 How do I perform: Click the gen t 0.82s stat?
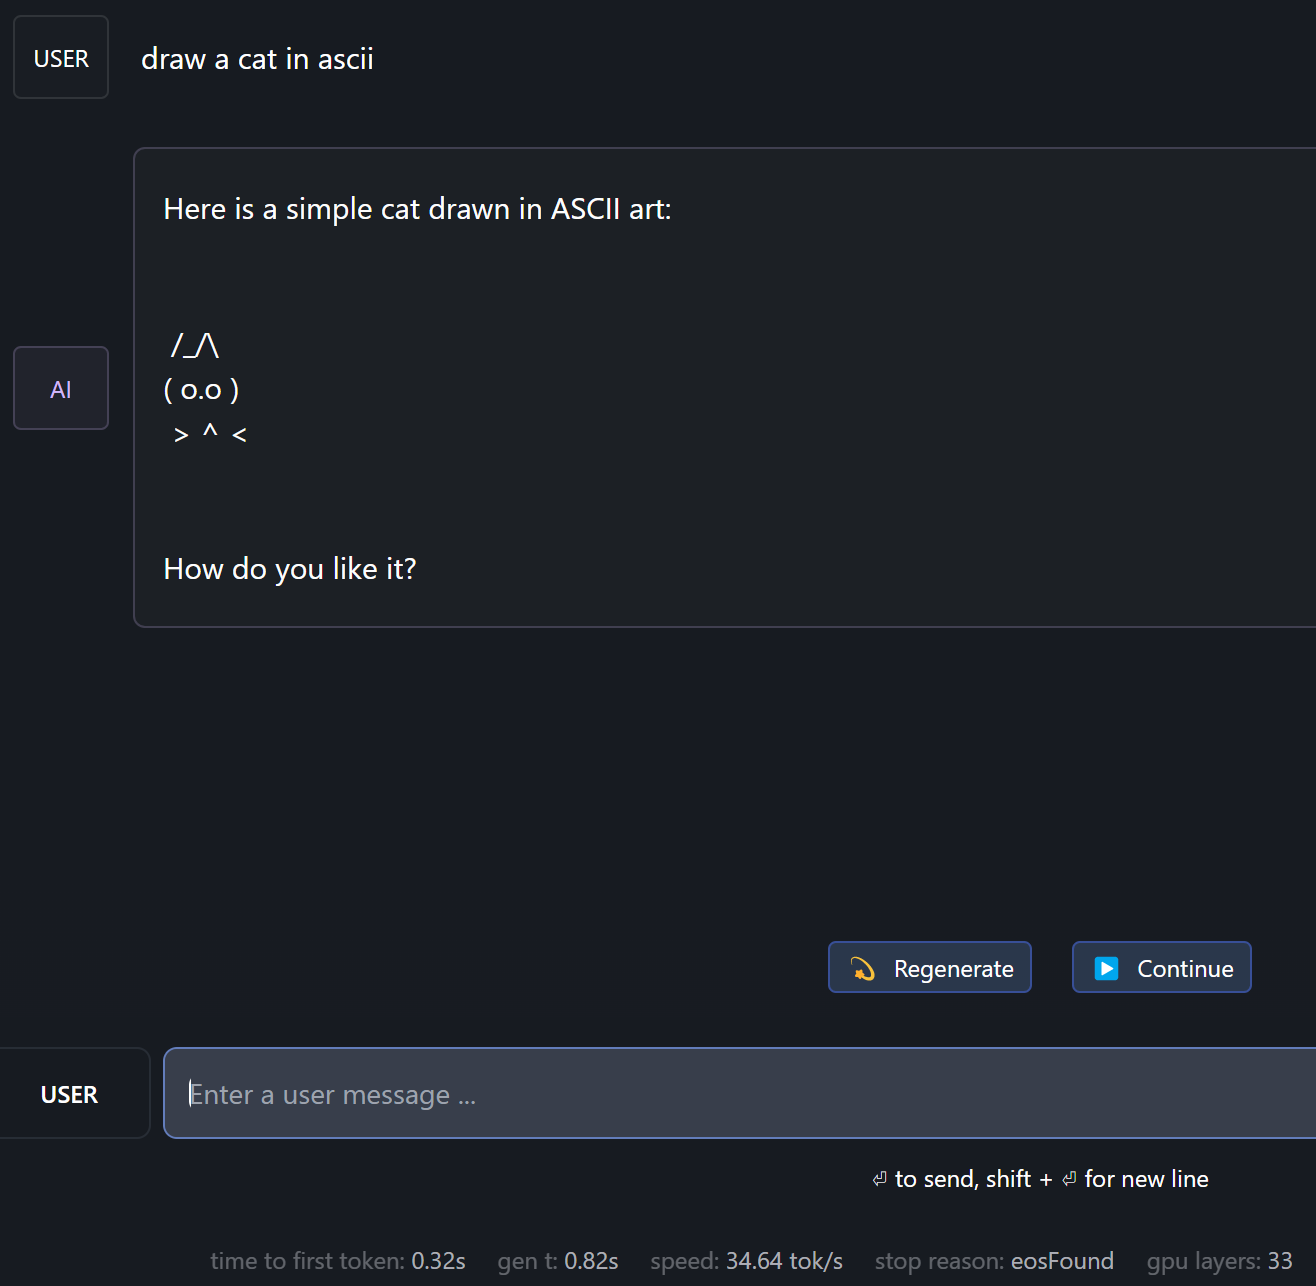coord(558,1260)
